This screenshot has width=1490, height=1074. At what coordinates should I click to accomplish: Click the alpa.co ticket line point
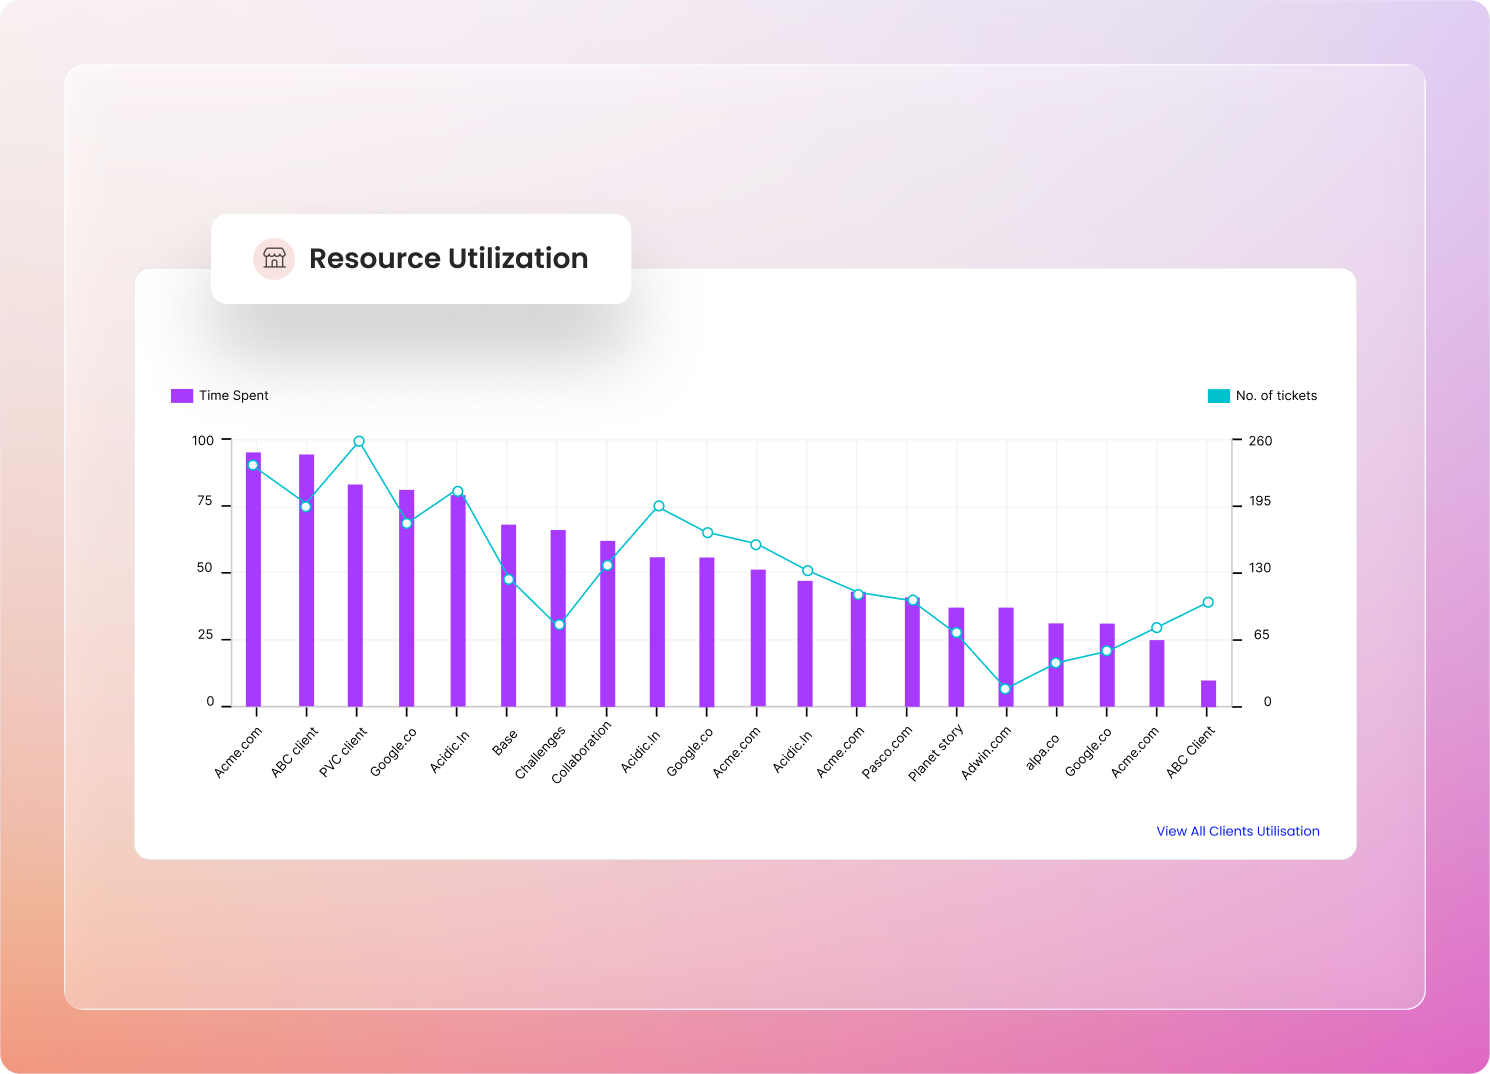point(1055,663)
